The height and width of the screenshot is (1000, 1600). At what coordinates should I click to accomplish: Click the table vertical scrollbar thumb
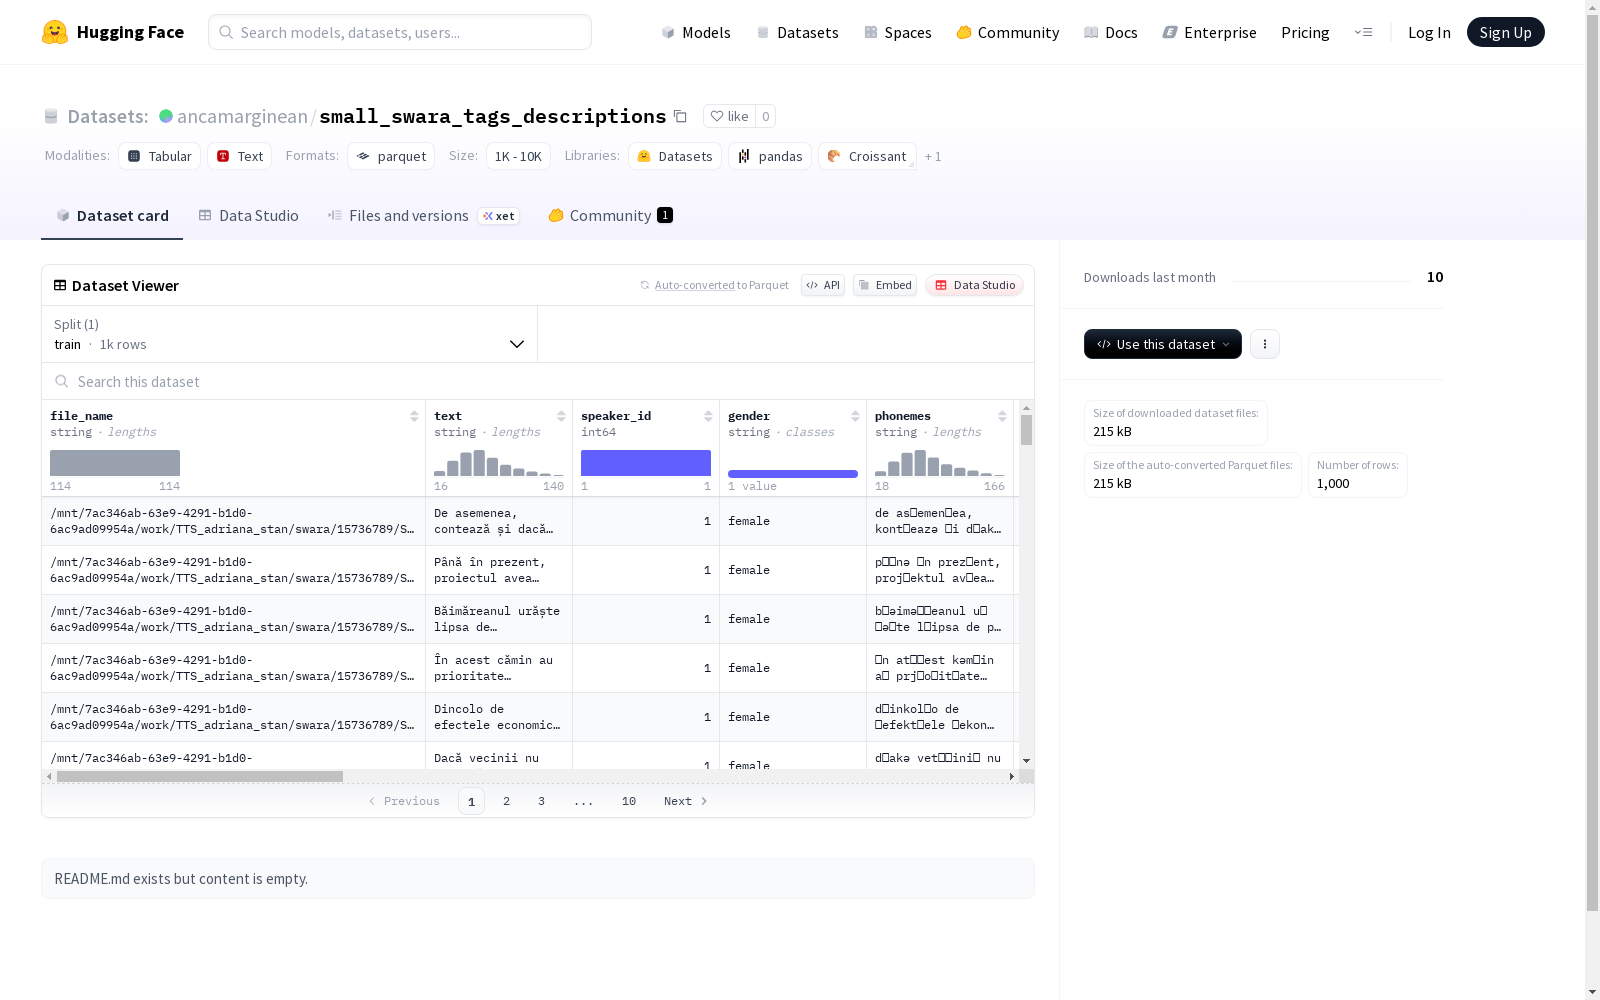1026,430
